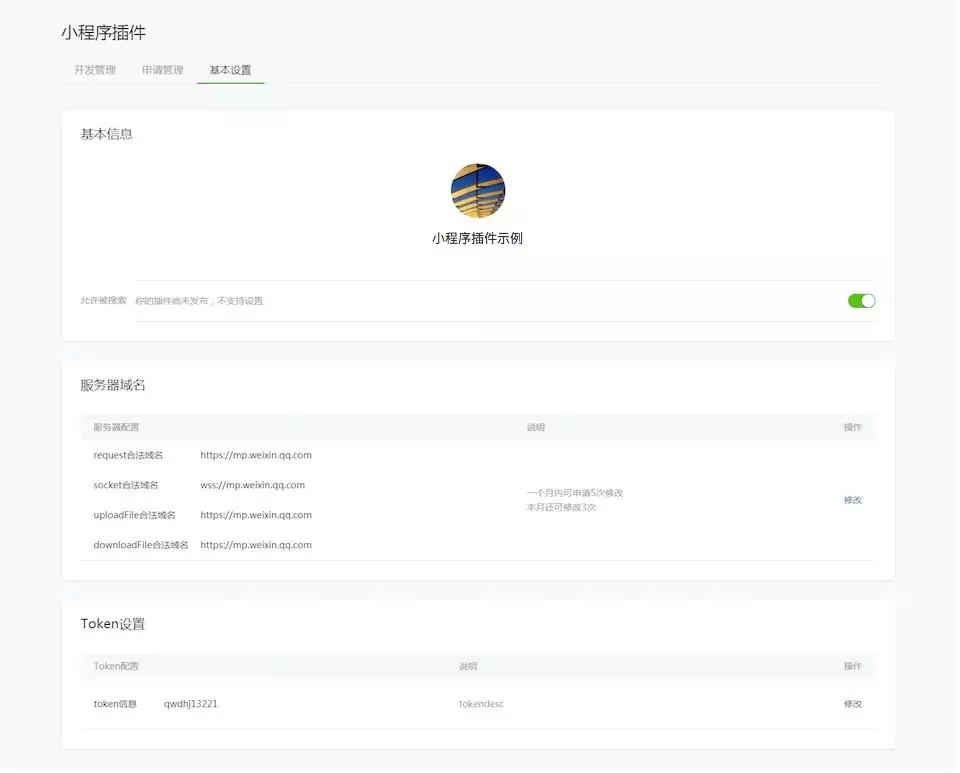The width and height of the screenshot is (960, 773).
Task: Click the 基本信息 section heading
Action: coord(107,134)
